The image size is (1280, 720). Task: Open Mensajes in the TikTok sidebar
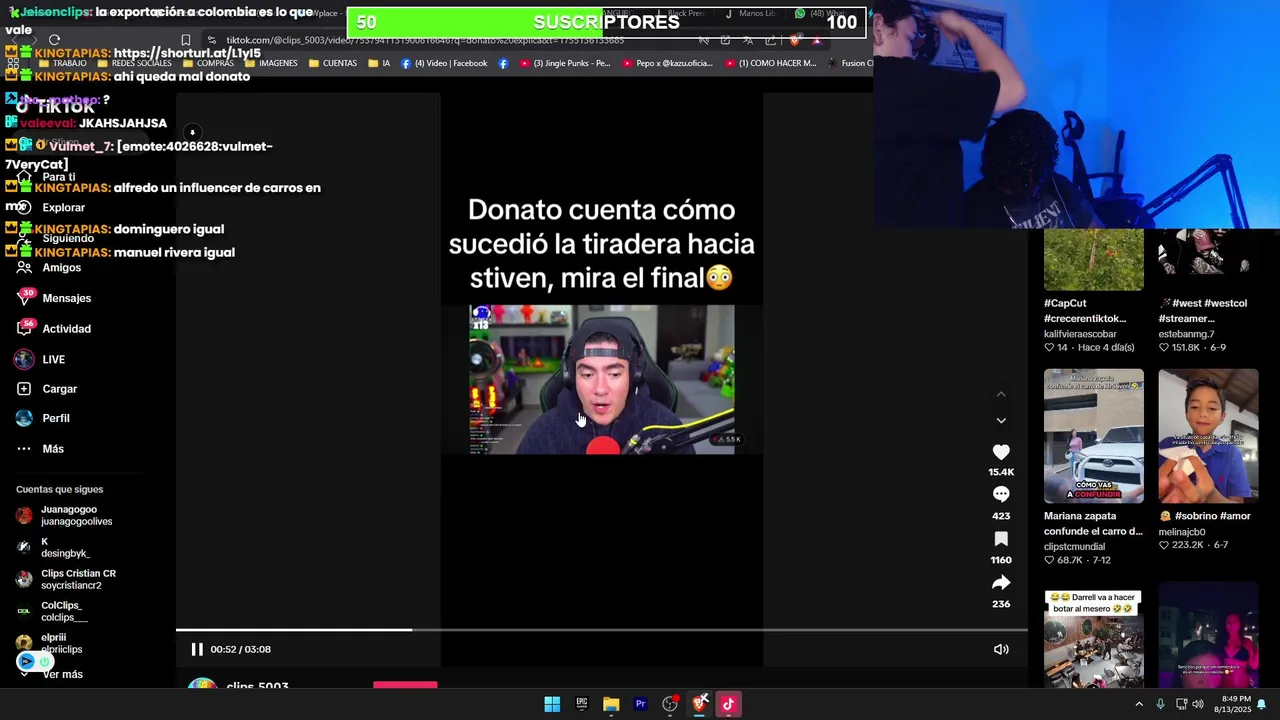tap(67, 298)
